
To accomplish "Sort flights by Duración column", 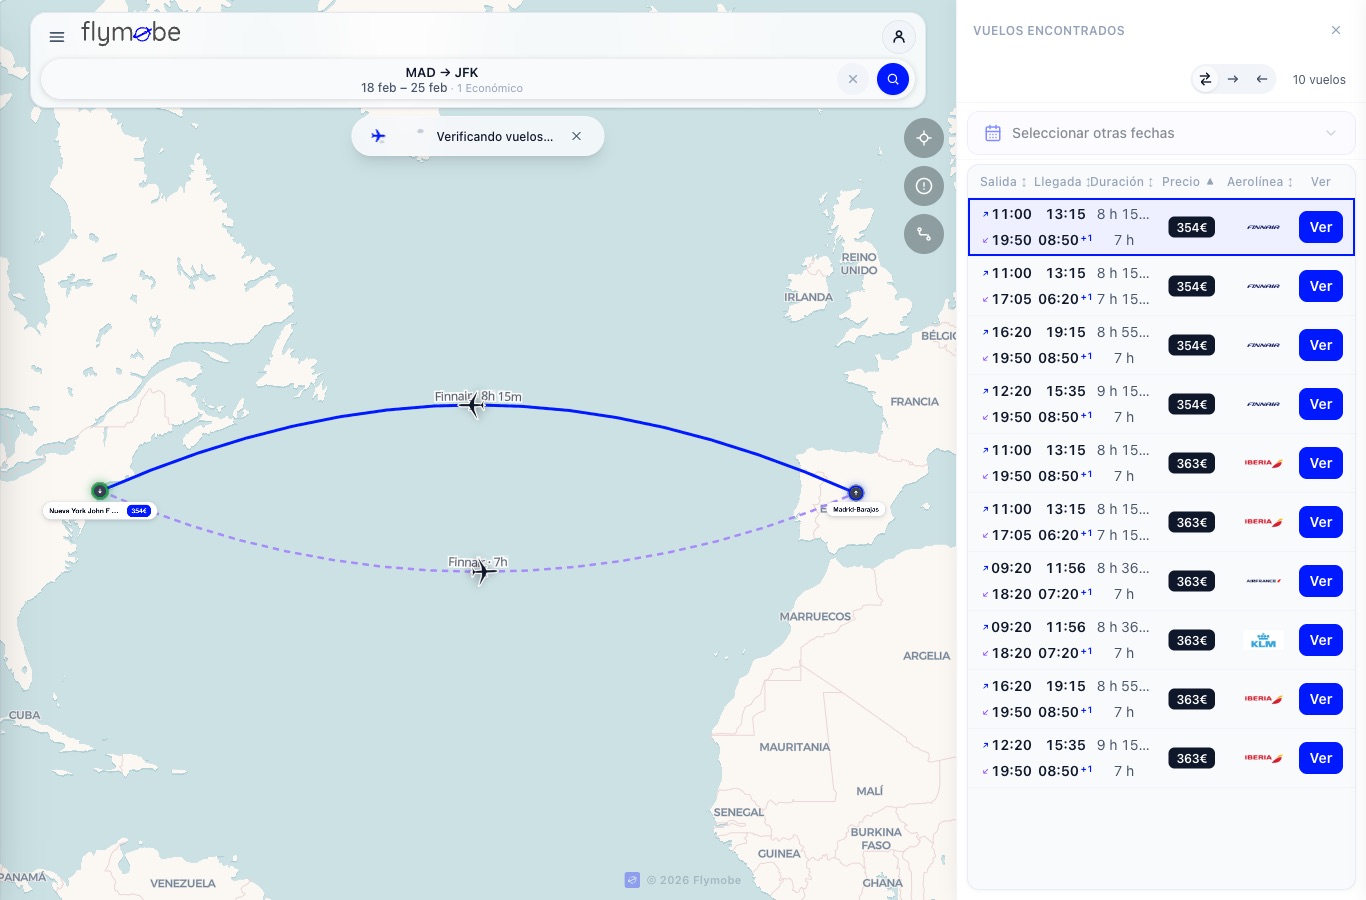I will 1121,182.
